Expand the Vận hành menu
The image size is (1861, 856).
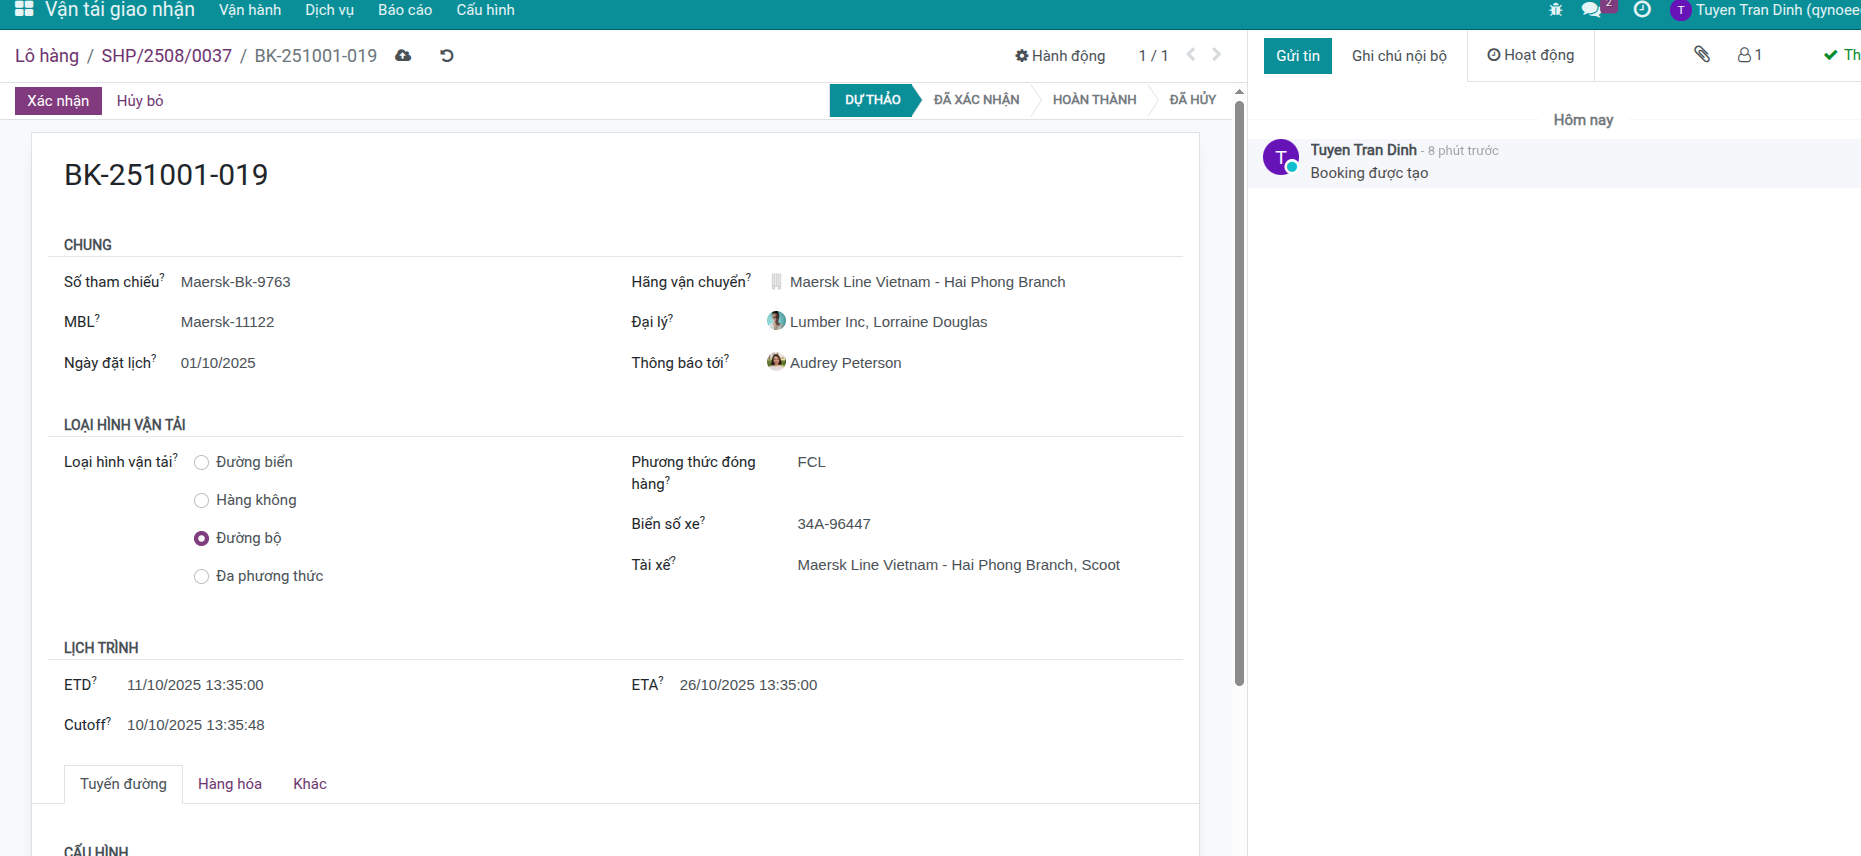click(250, 10)
